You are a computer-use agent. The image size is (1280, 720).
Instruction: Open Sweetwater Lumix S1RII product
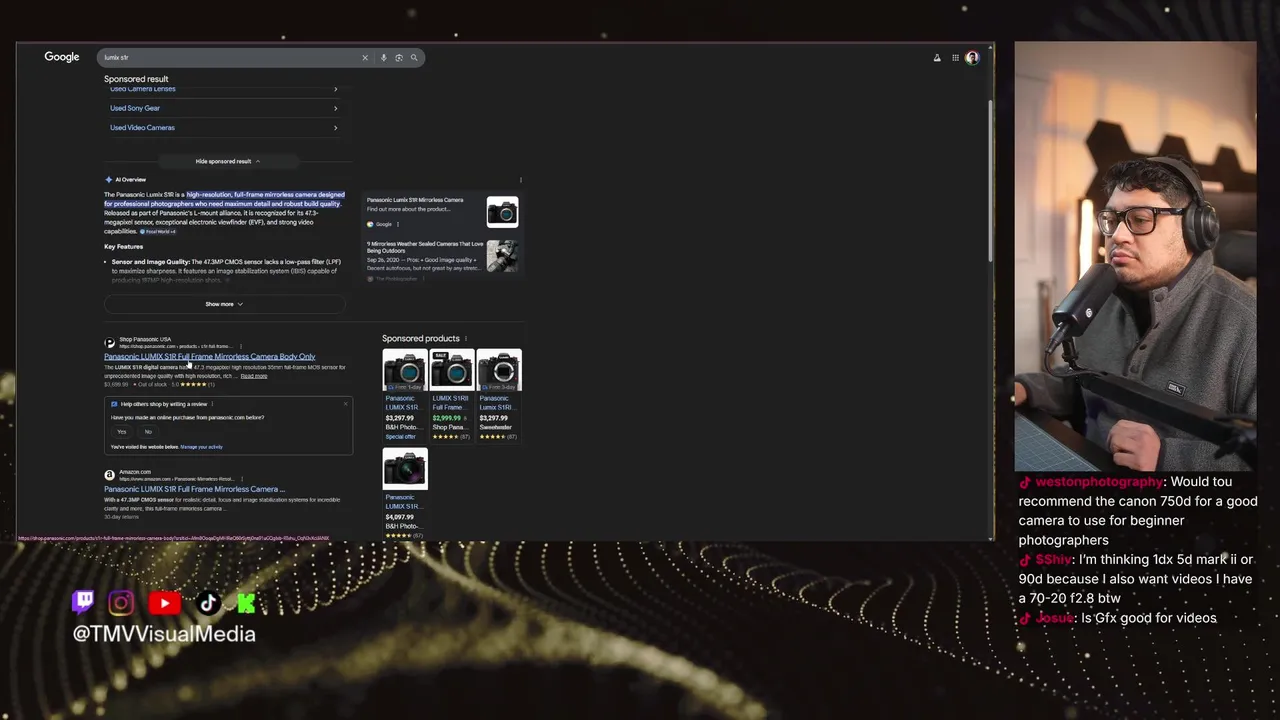(x=498, y=396)
